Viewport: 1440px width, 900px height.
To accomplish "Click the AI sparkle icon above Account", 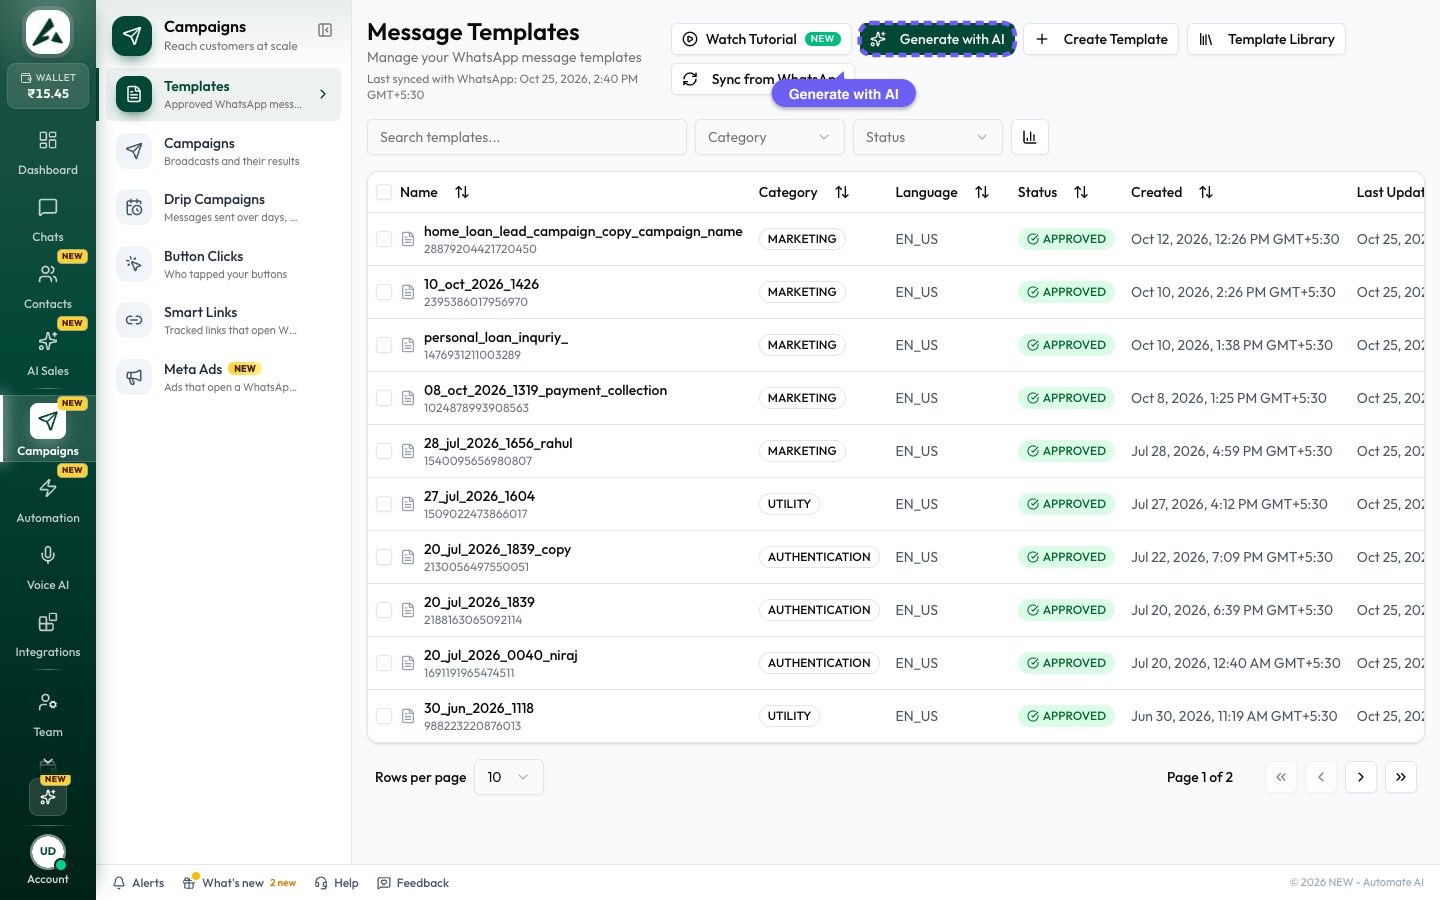I will coord(48,797).
